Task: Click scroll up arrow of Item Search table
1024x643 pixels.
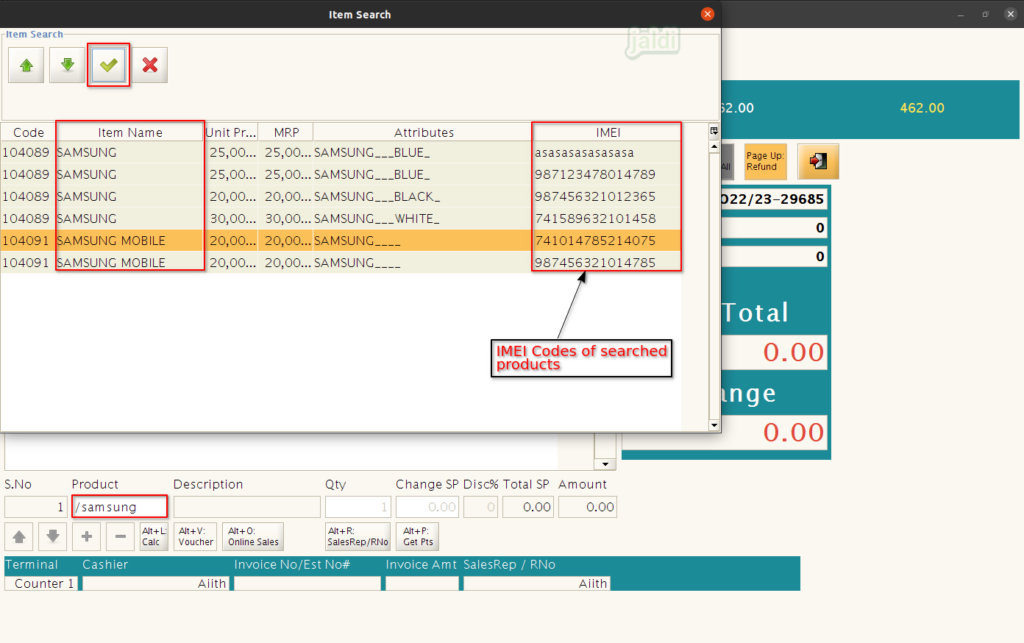Action: pyautogui.click(x=714, y=147)
